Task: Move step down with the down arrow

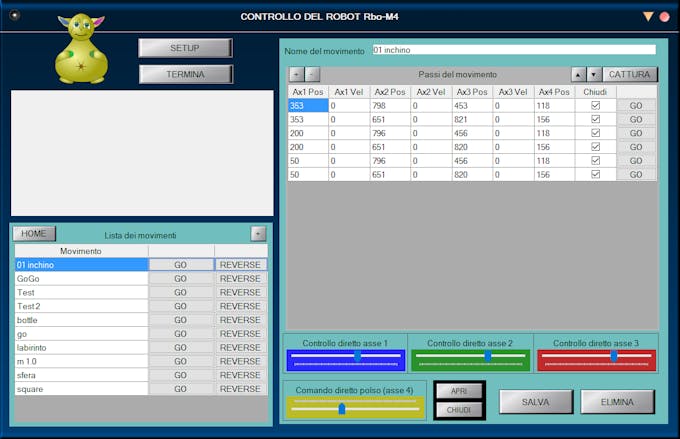Action: (x=594, y=75)
